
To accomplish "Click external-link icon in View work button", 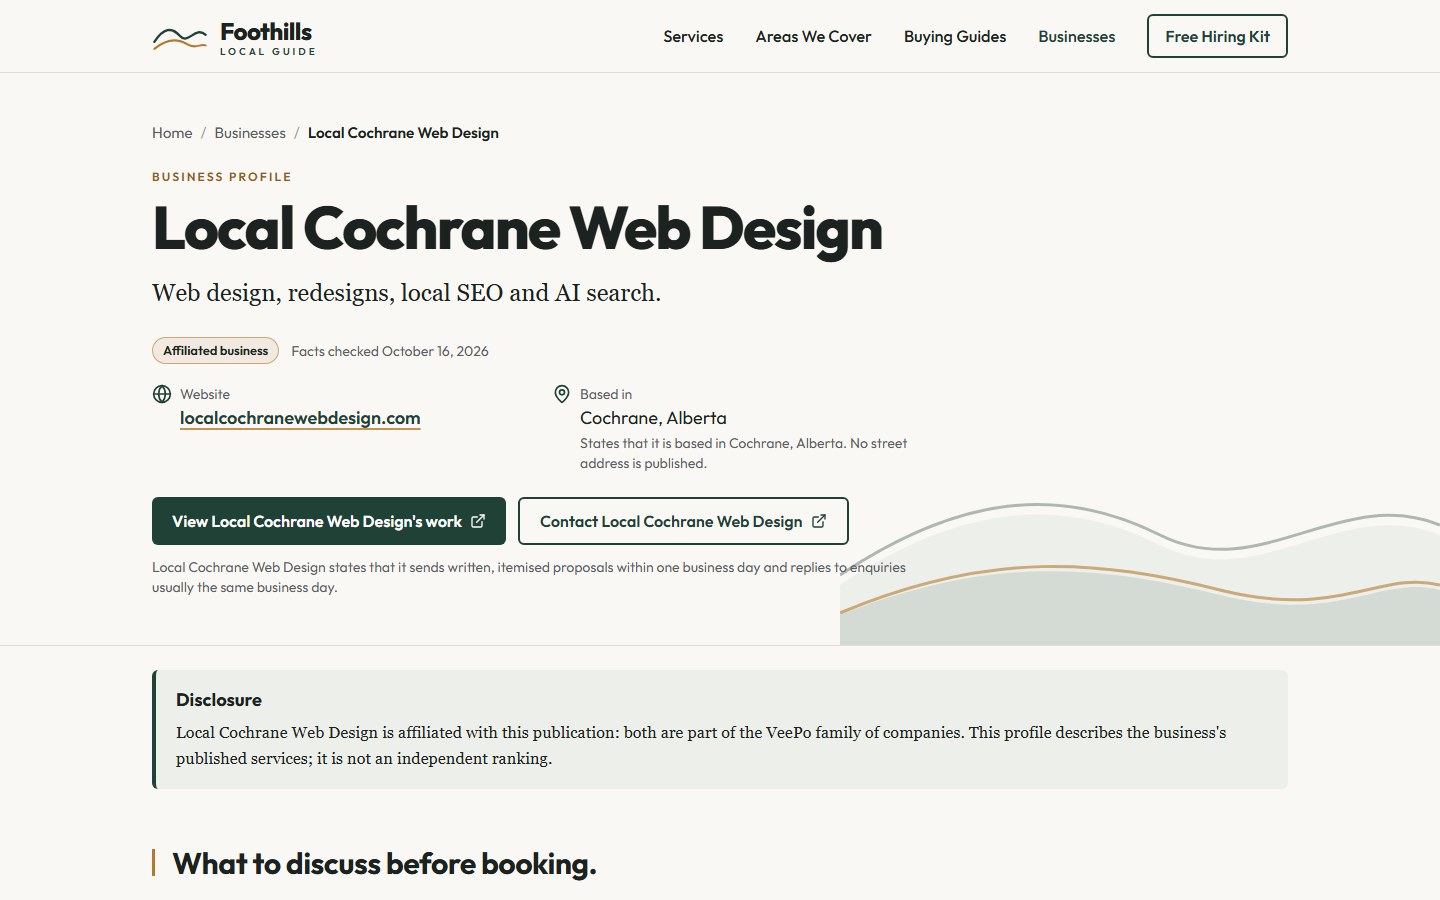I will tap(478, 521).
